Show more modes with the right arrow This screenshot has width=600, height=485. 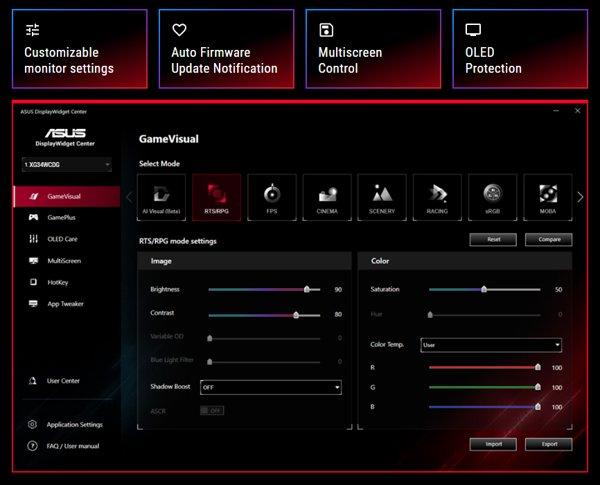click(580, 197)
